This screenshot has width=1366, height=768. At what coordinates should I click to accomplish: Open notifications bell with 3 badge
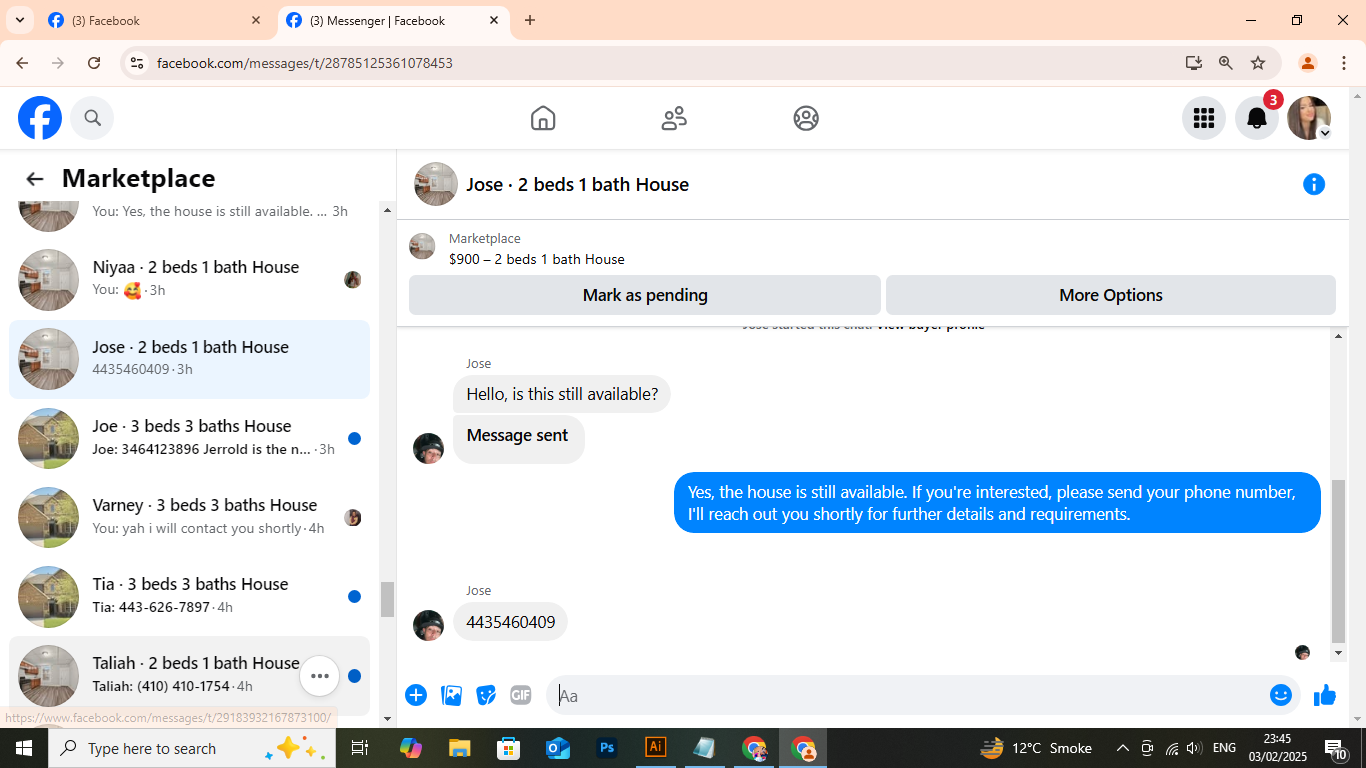(x=1257, y=118)
